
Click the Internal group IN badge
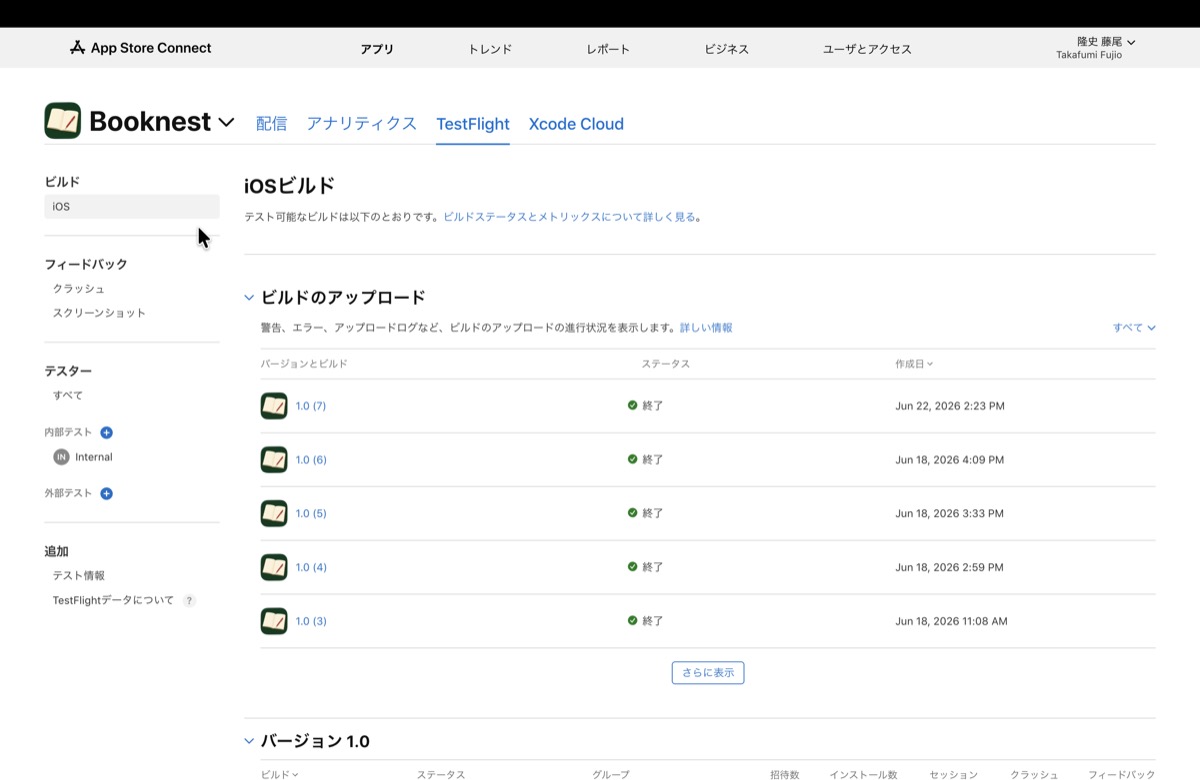point(61,457)
